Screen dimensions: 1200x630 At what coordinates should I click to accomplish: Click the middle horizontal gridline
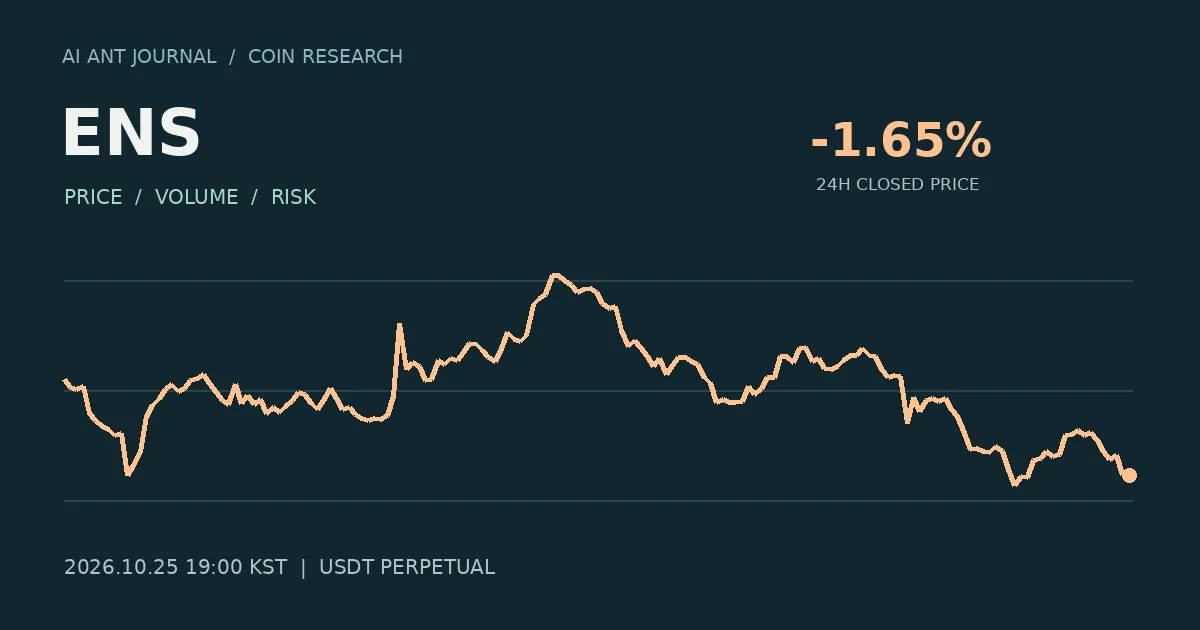coord(598,391)
